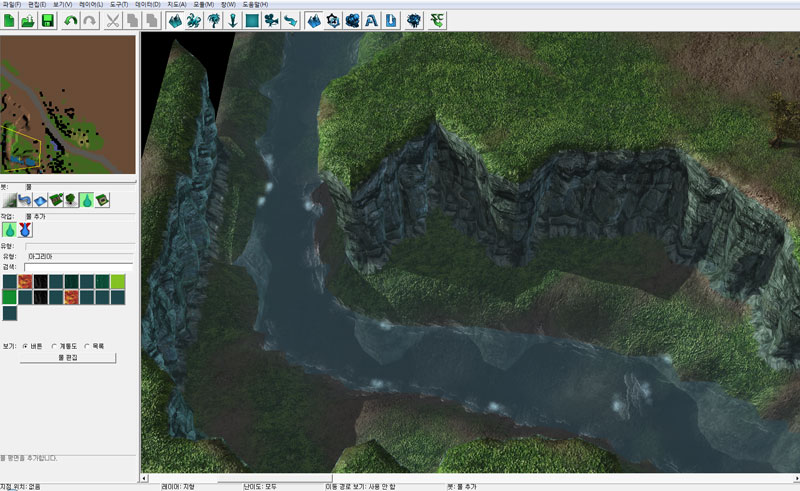Open the 도움말(H) menu
Screen dimensions: 800x491
[x=255, y=4]
